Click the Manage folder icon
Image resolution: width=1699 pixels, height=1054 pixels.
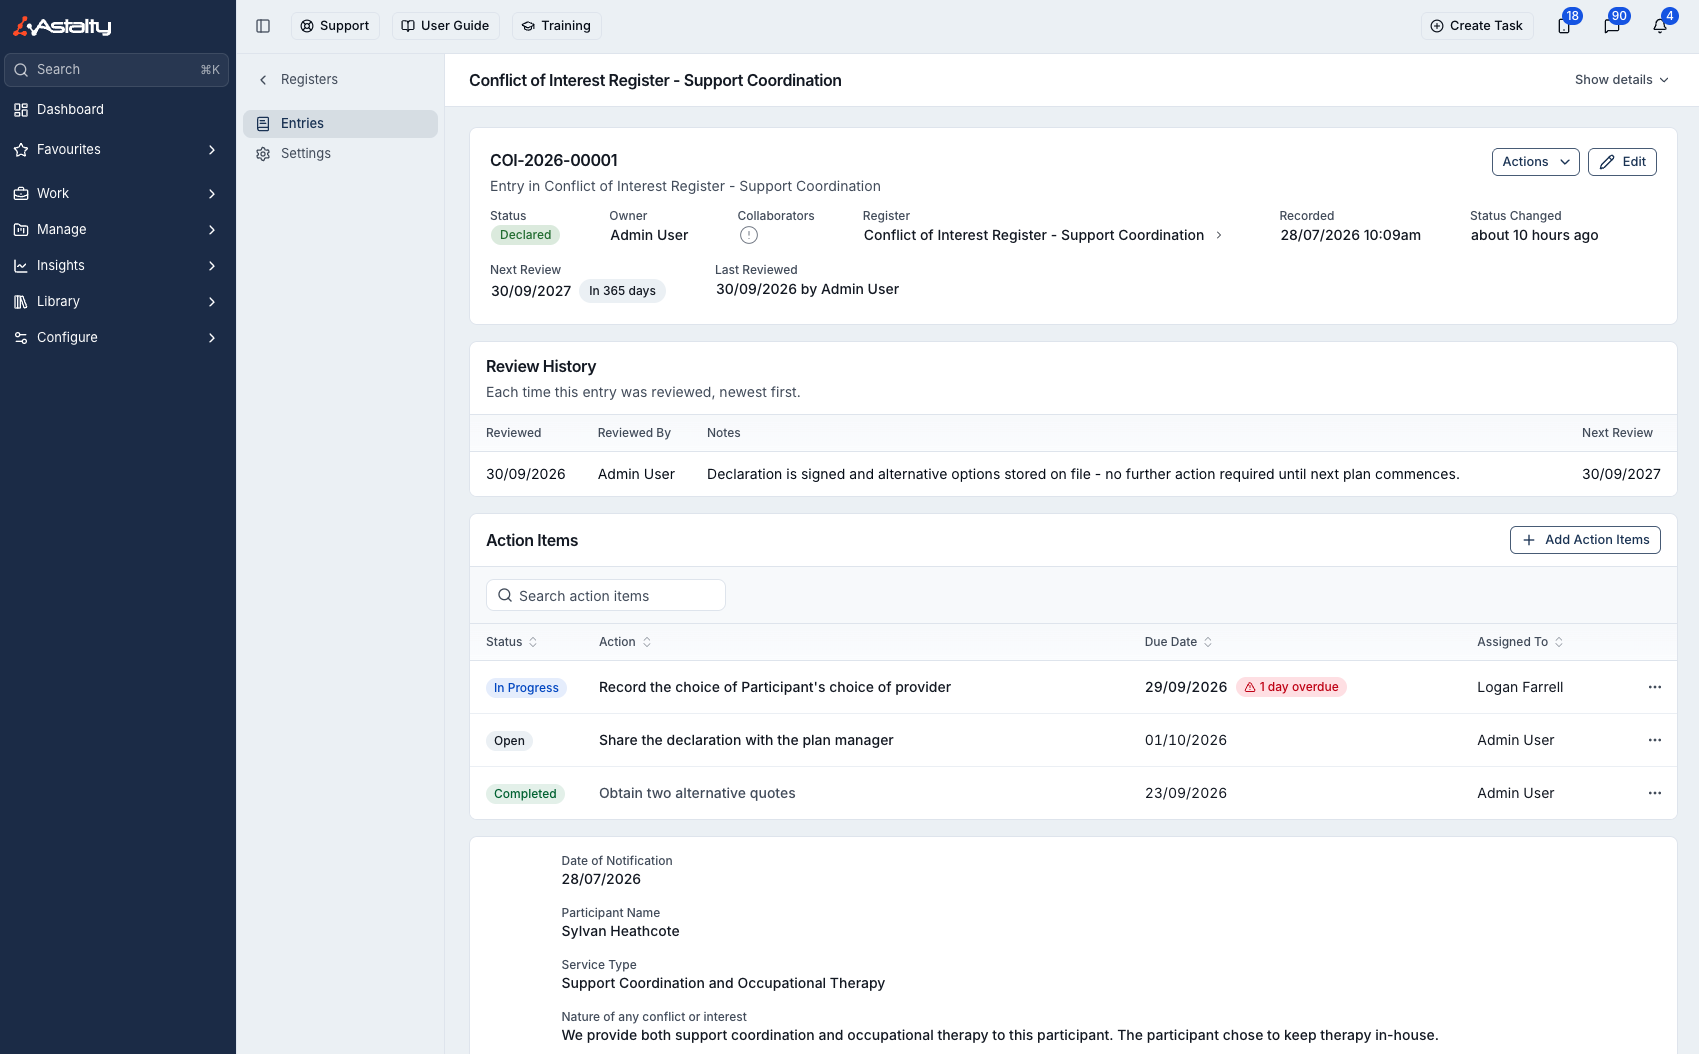pos(21,230)
